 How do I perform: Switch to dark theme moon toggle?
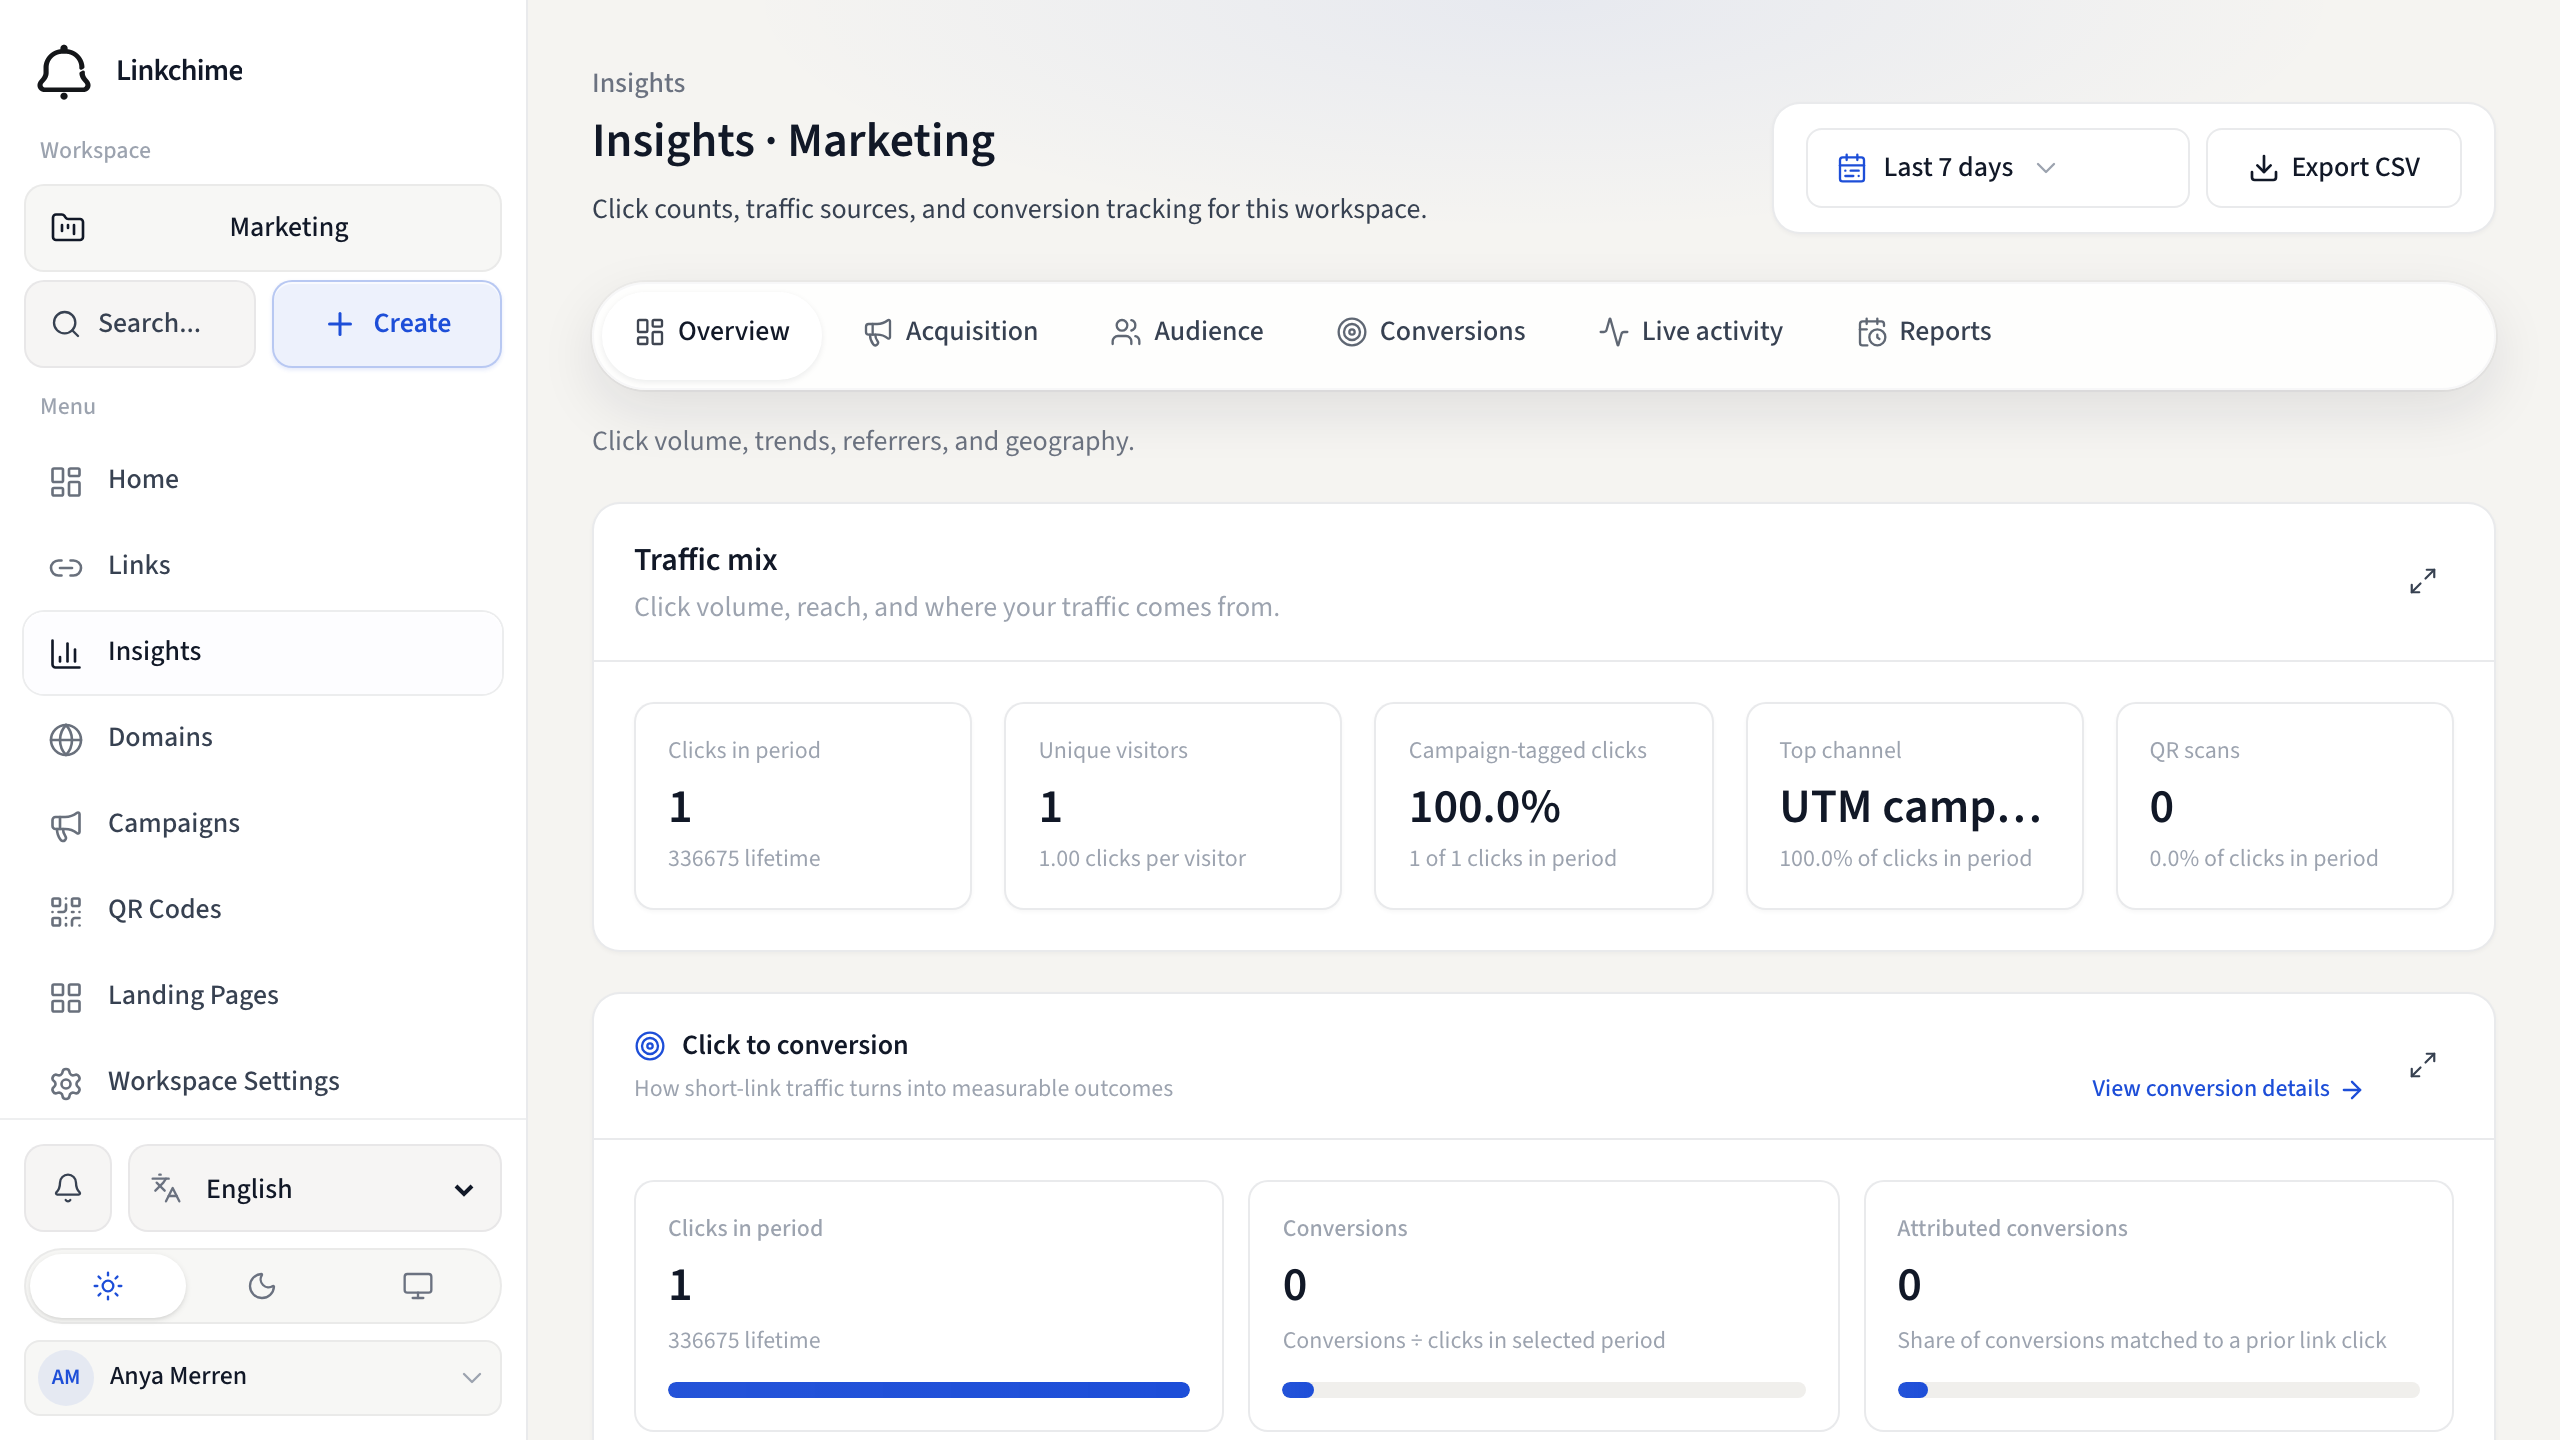pyautogui.click(x=262, y=1286)
